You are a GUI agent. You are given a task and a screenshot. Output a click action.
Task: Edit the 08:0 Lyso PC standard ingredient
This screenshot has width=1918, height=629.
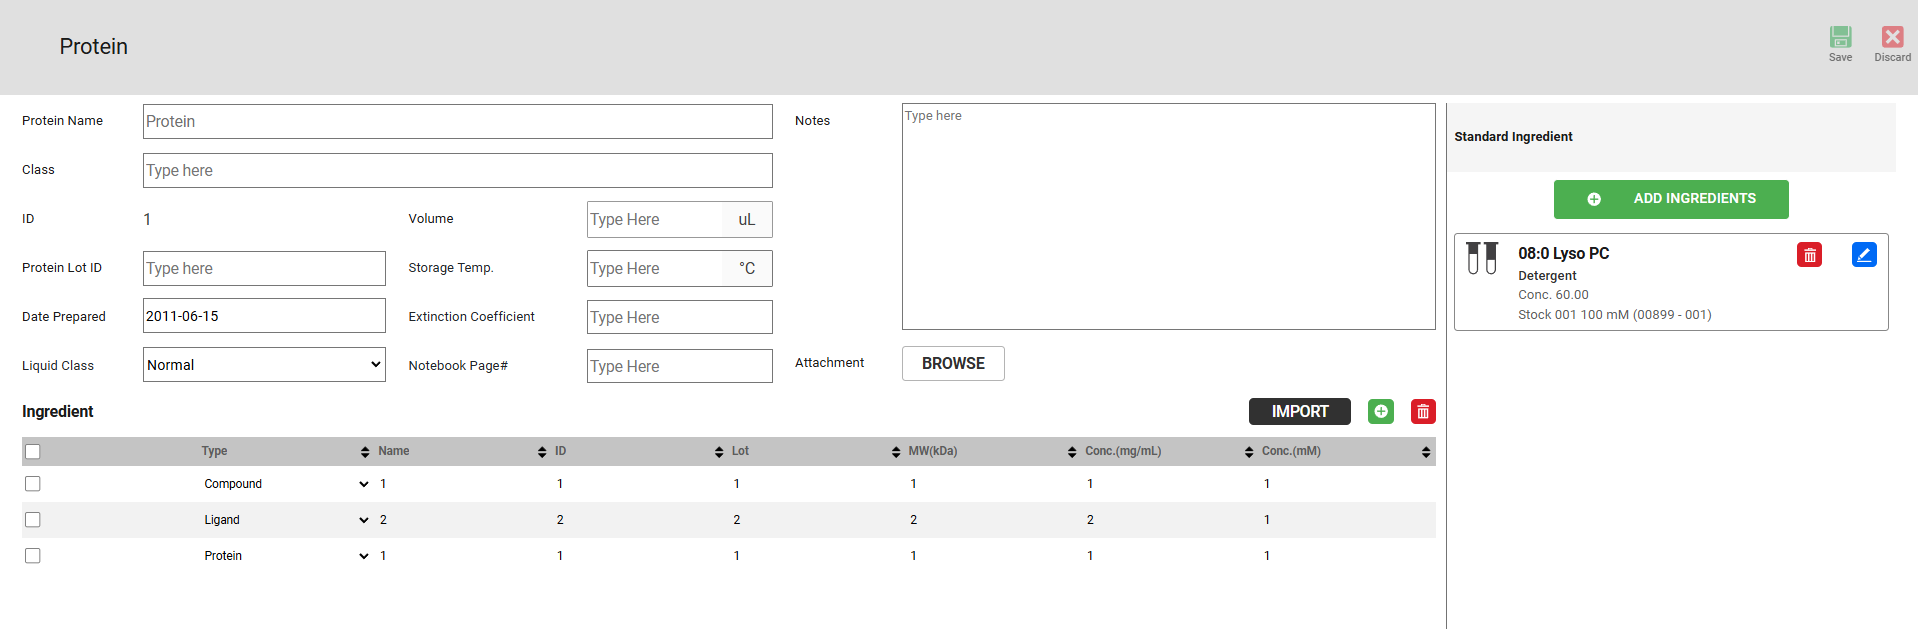coord(1863,255)
